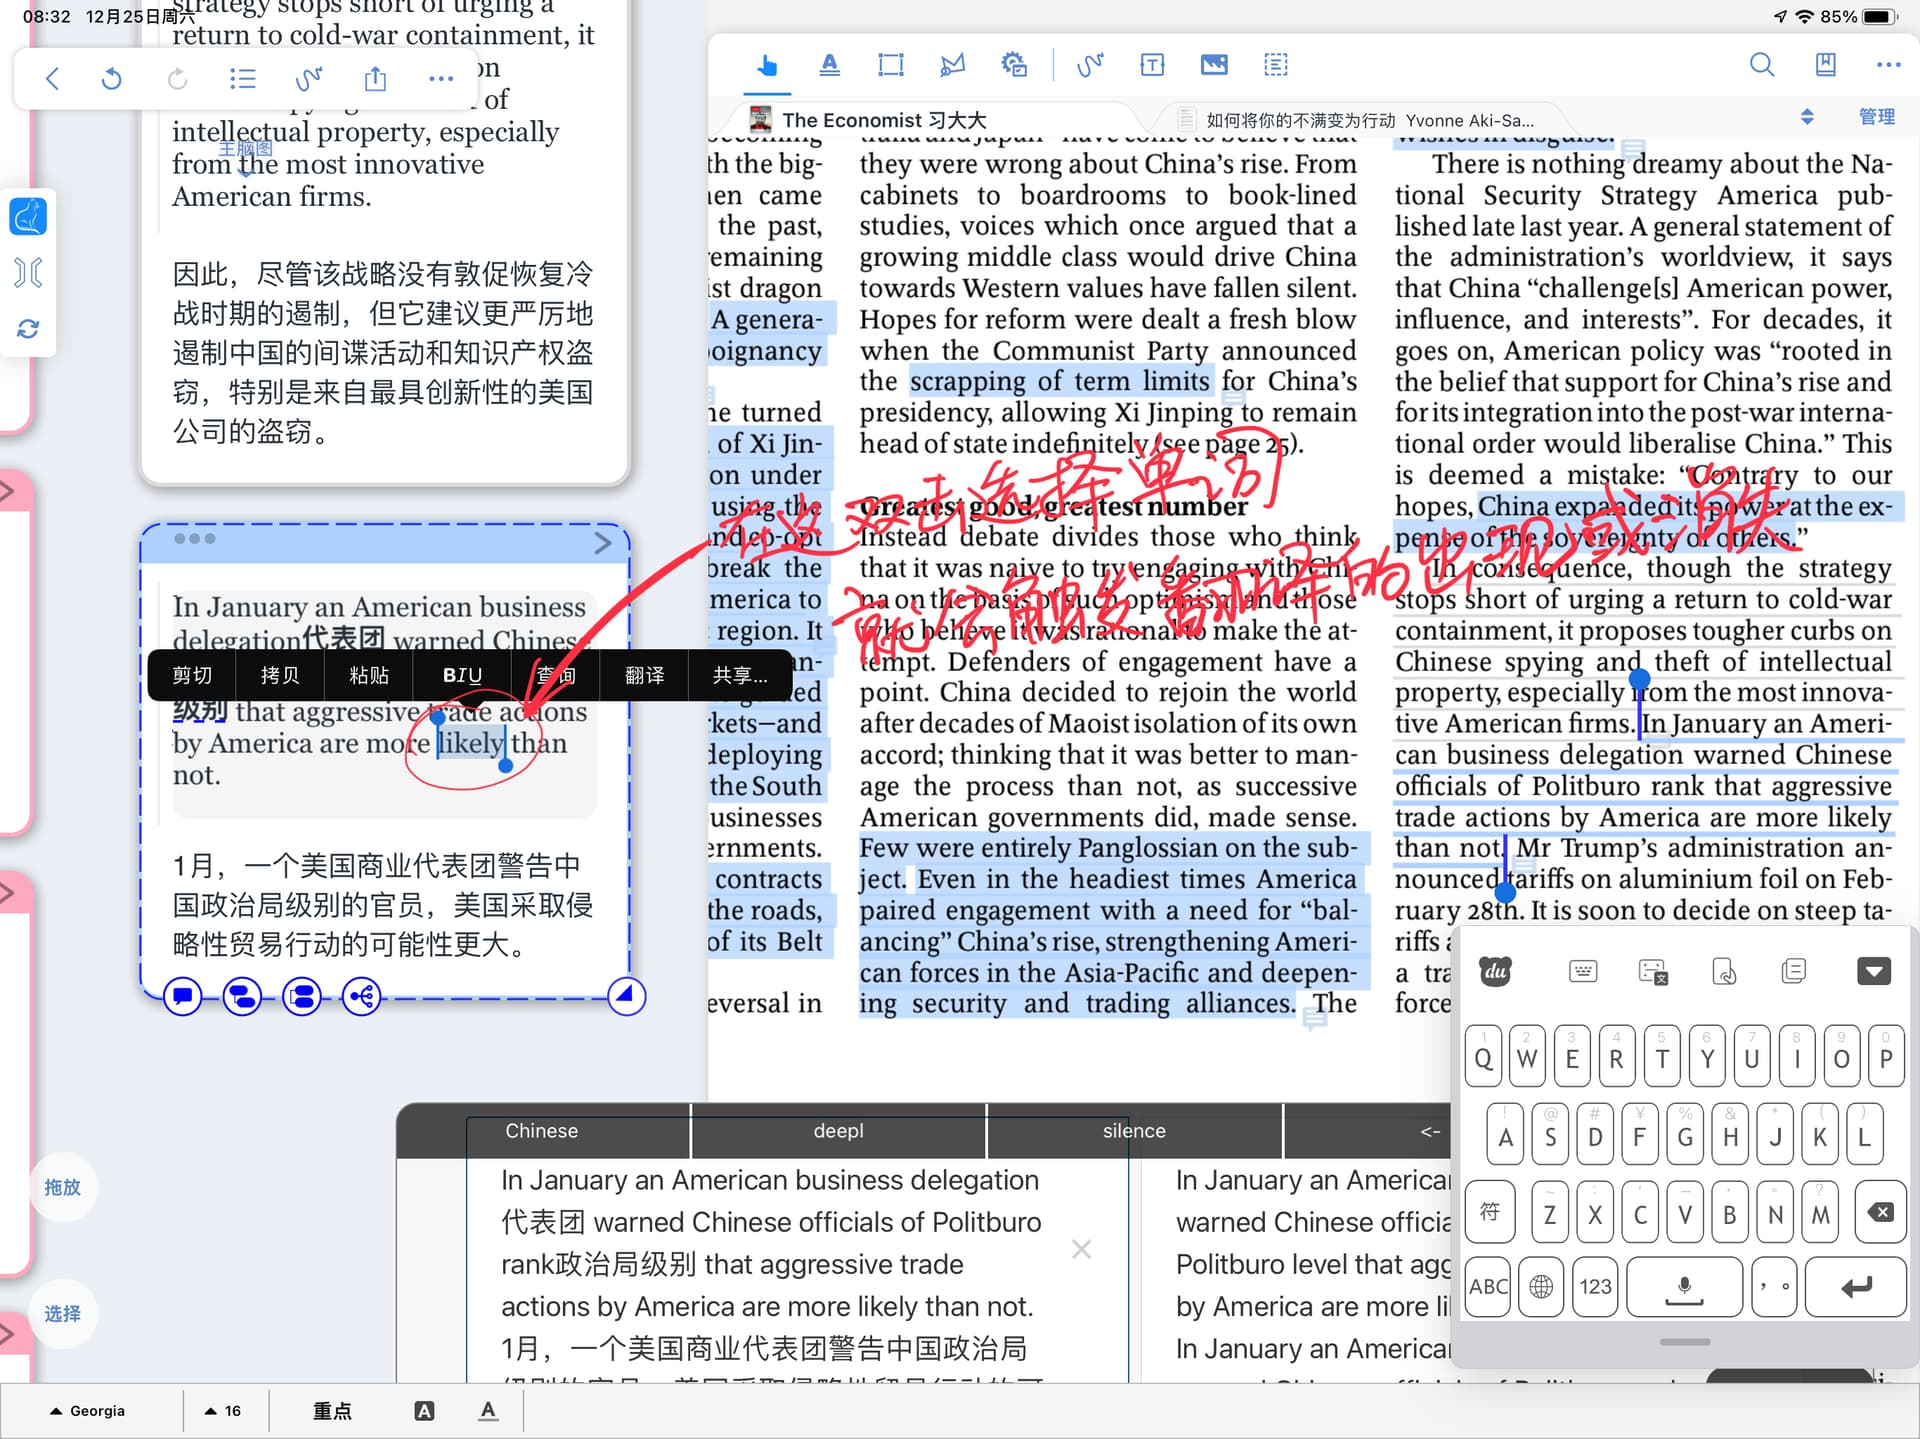Screen dimensions: 1920x1439
Task: Select the text highlight tool
Action: point(829,66)
